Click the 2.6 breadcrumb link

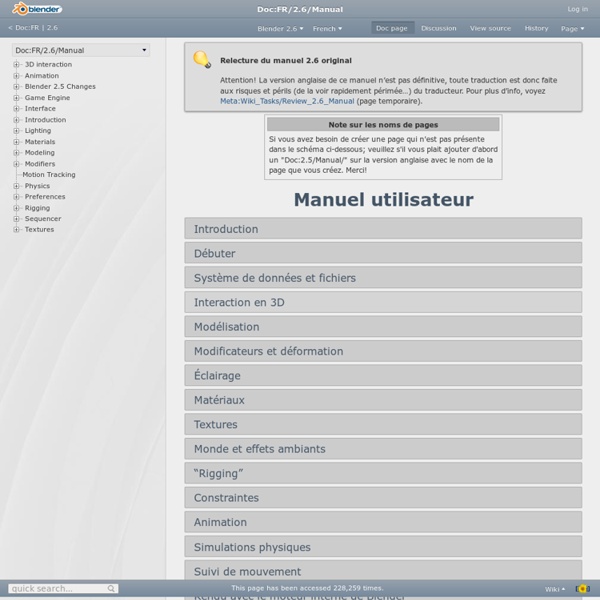(52, 28)
